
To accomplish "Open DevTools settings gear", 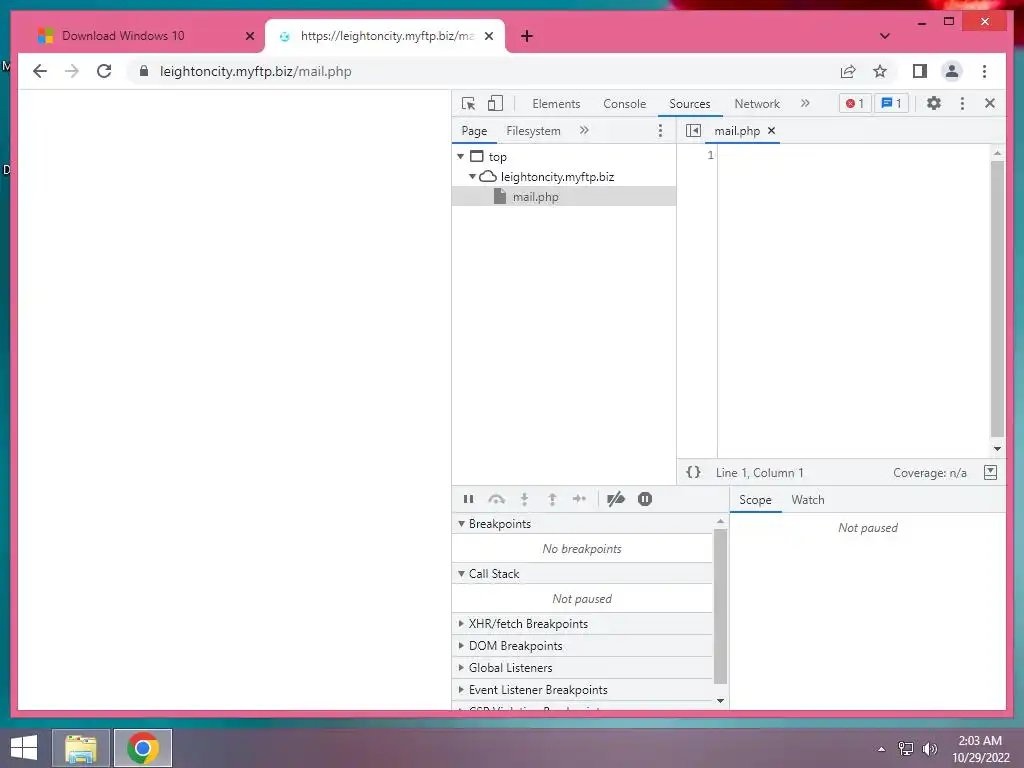I will tap(934, 103).
